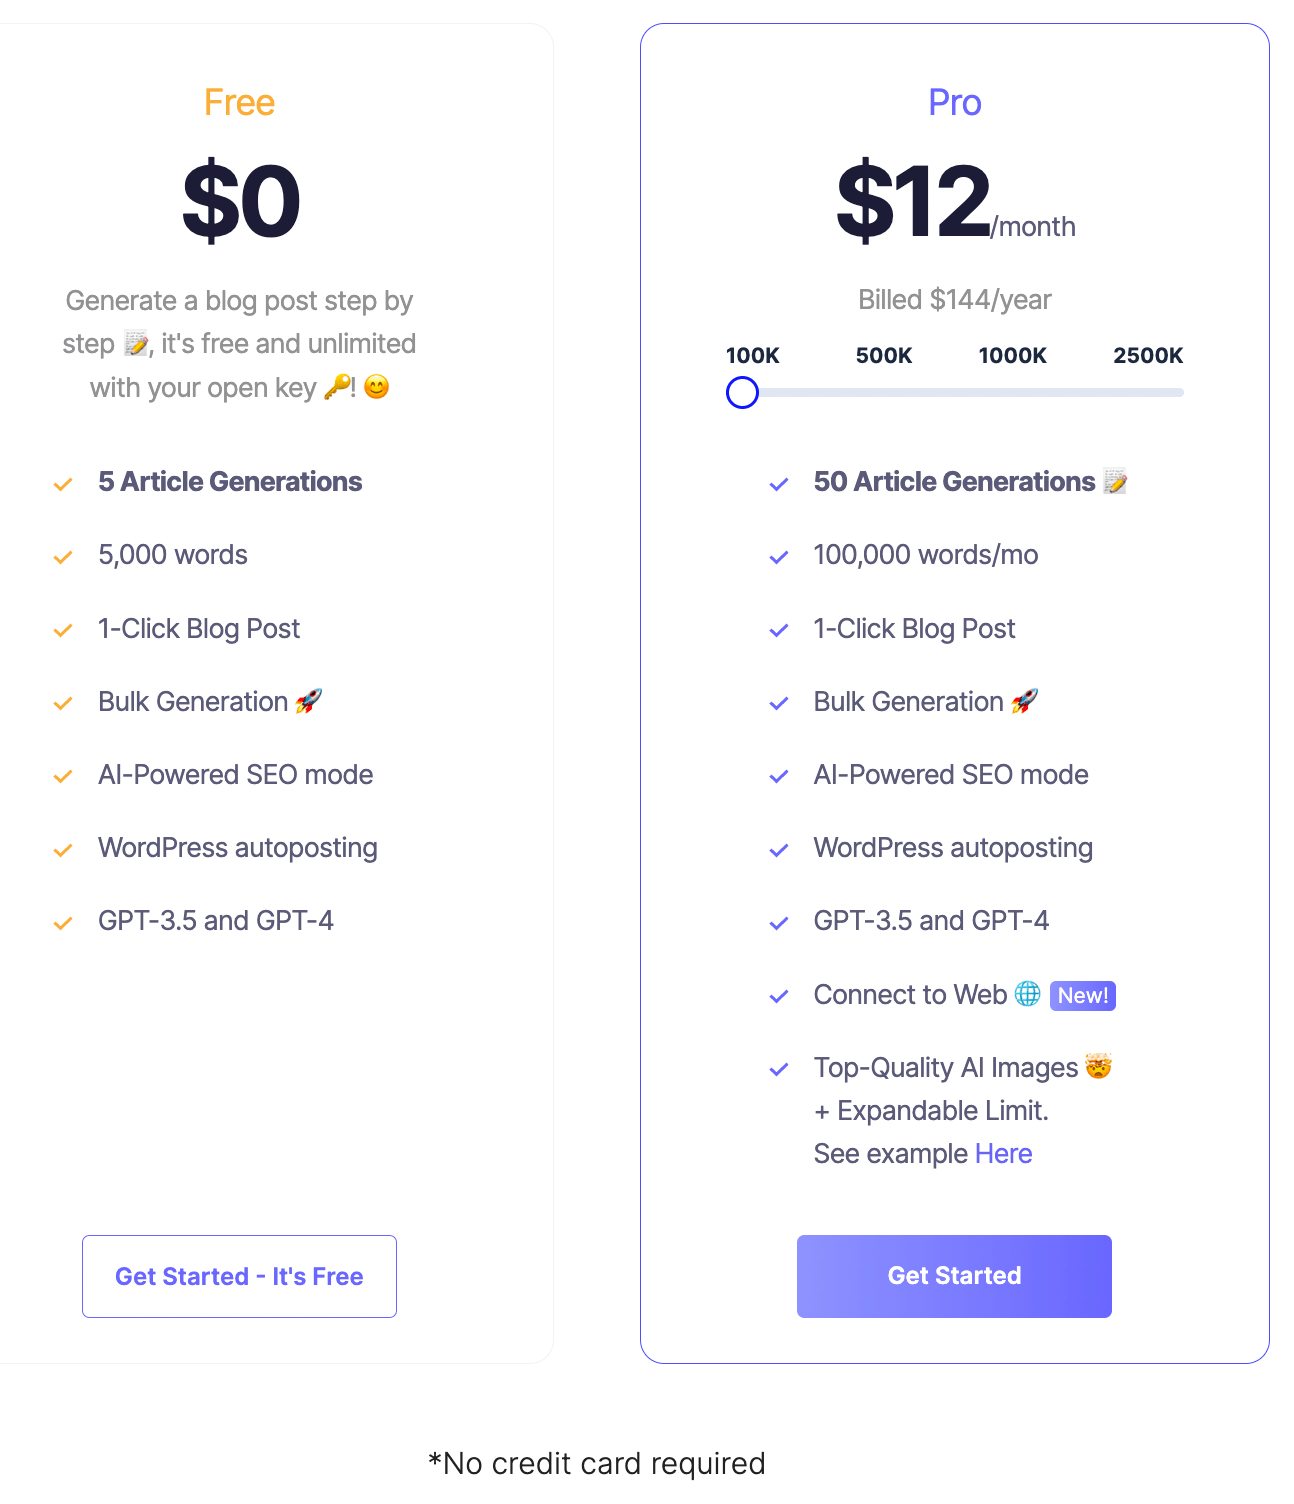Select the 500K label on the slider

click(884, 356)
